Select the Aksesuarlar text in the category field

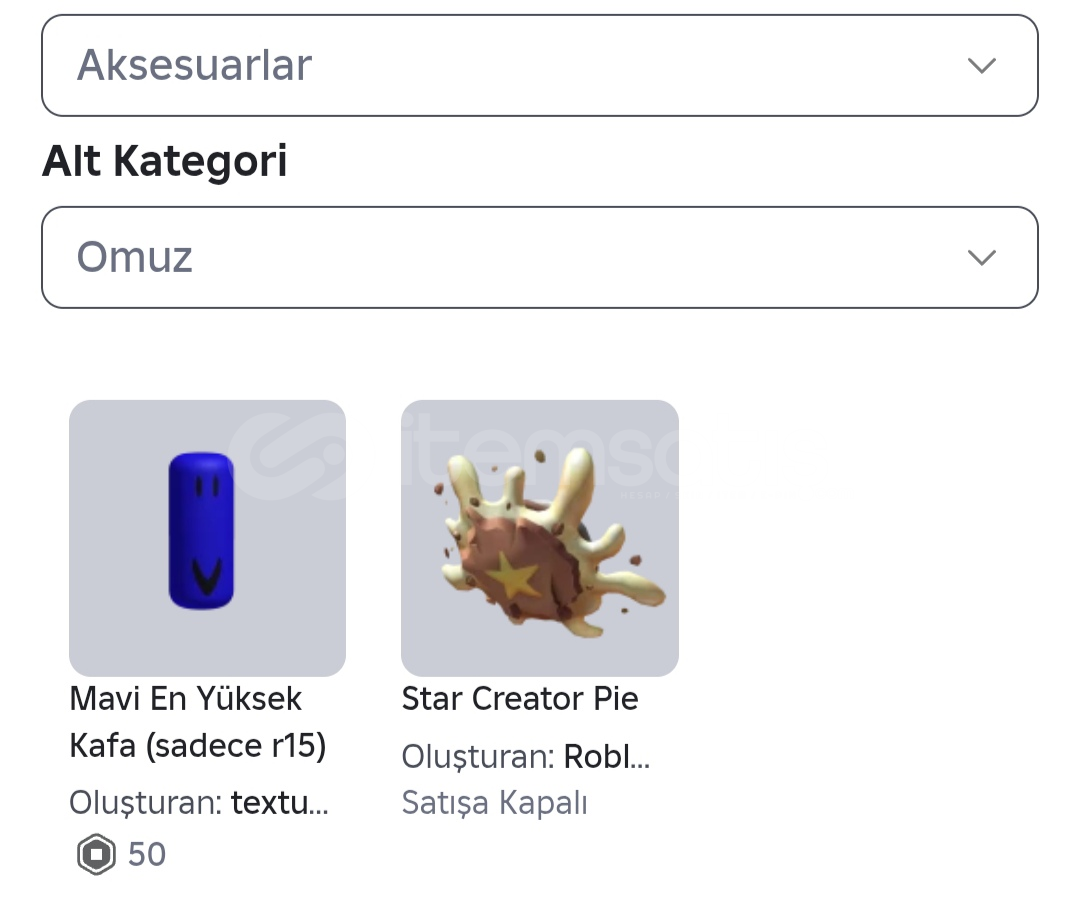tap(194, 66)
